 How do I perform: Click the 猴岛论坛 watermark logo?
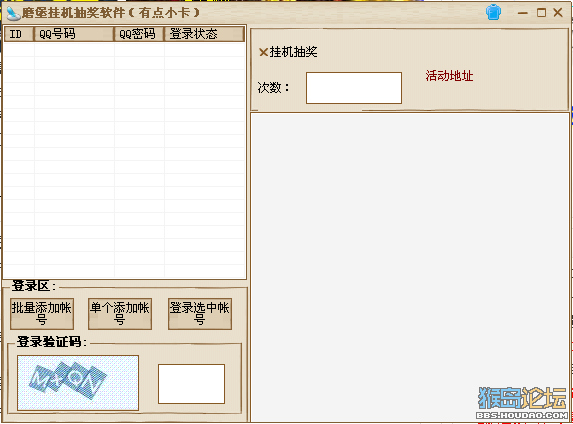coord(522,402)
